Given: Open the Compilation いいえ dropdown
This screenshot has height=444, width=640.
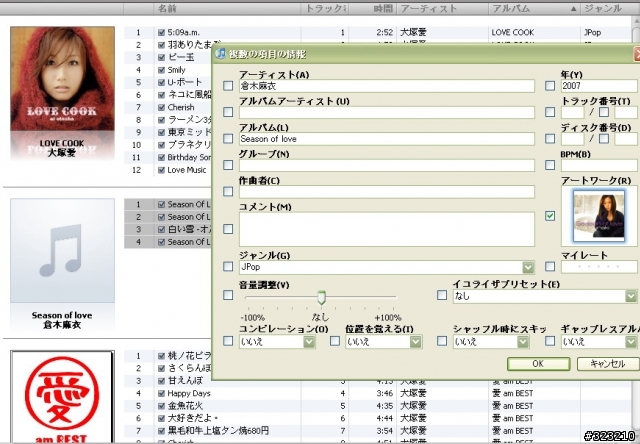Looking at the screenshot, I should (x=309, y=342).
